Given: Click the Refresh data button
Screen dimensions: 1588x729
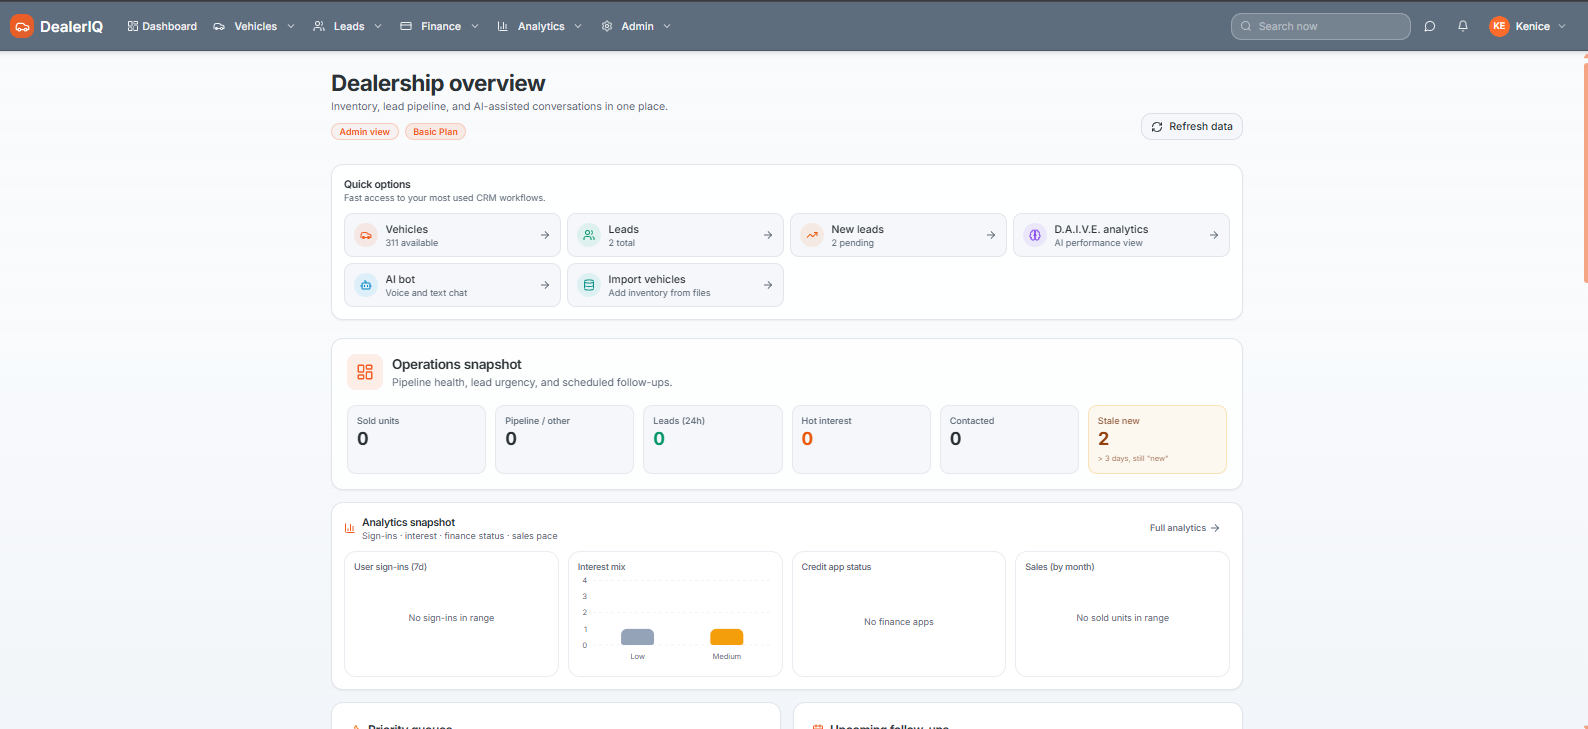Looking at the screenshot, I should click(1192, 127).
